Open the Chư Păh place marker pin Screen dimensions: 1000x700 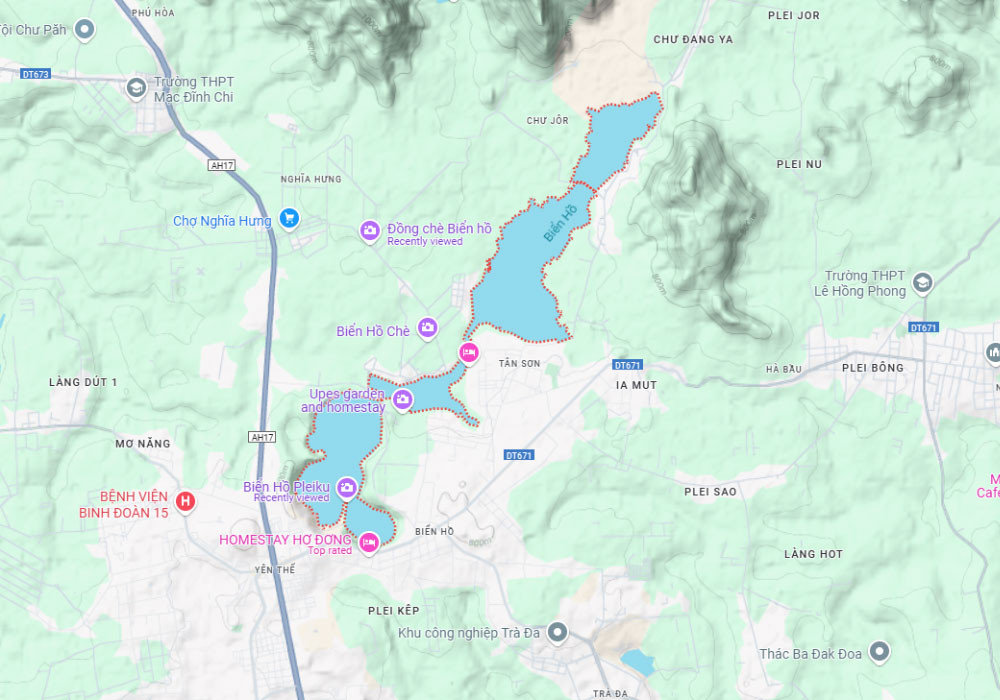tap(84, 29)
